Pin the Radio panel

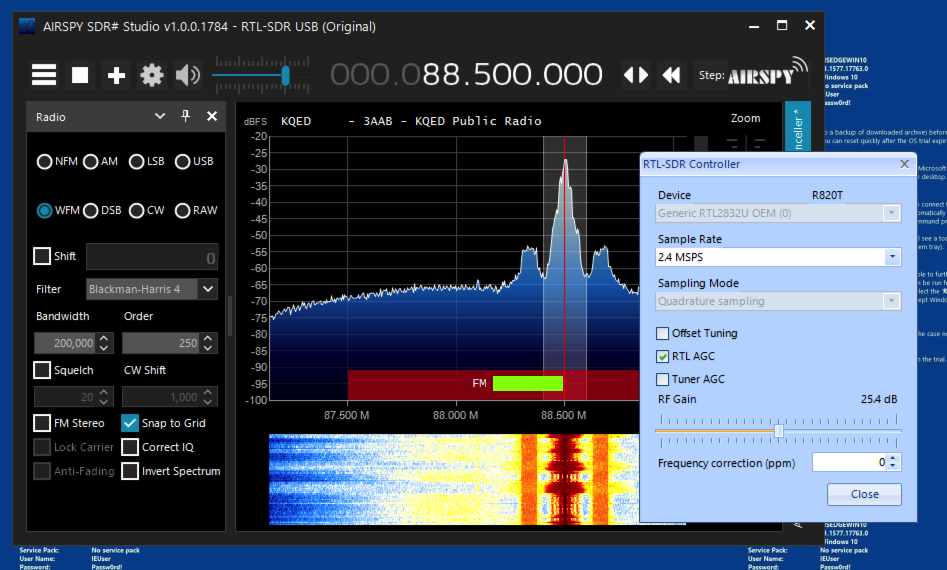[x=185, y=117]
